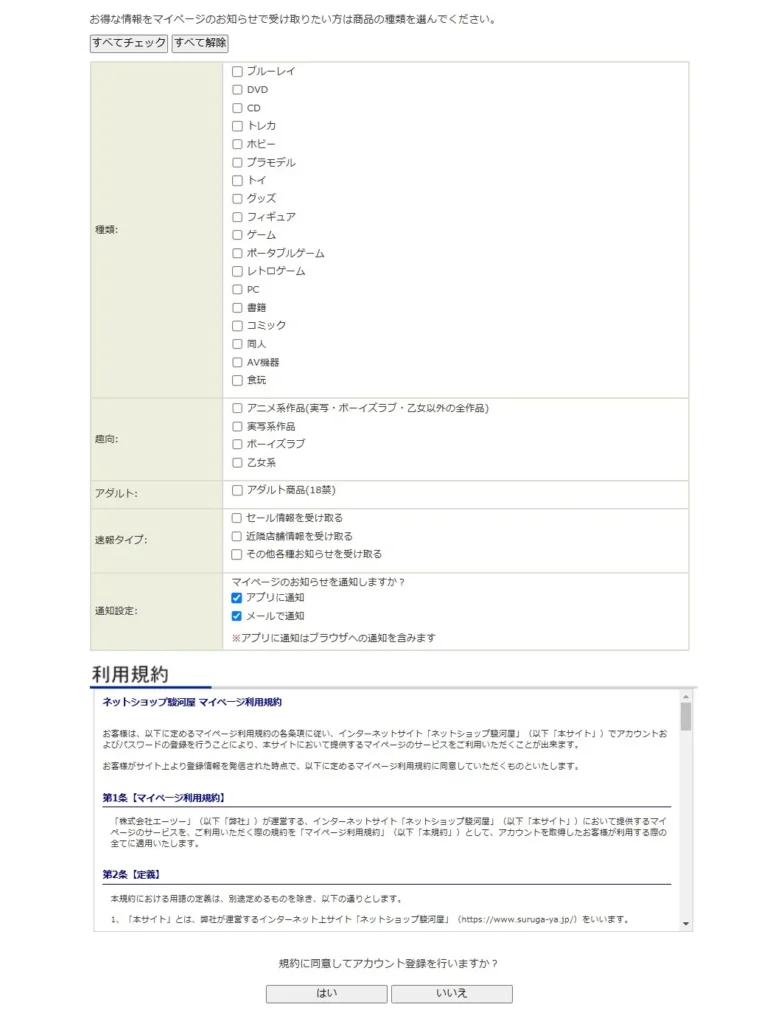Check 近隣店舗情報を受け取る option
The width and height of the screenshot is (781, 1024).
pos(238,536)
